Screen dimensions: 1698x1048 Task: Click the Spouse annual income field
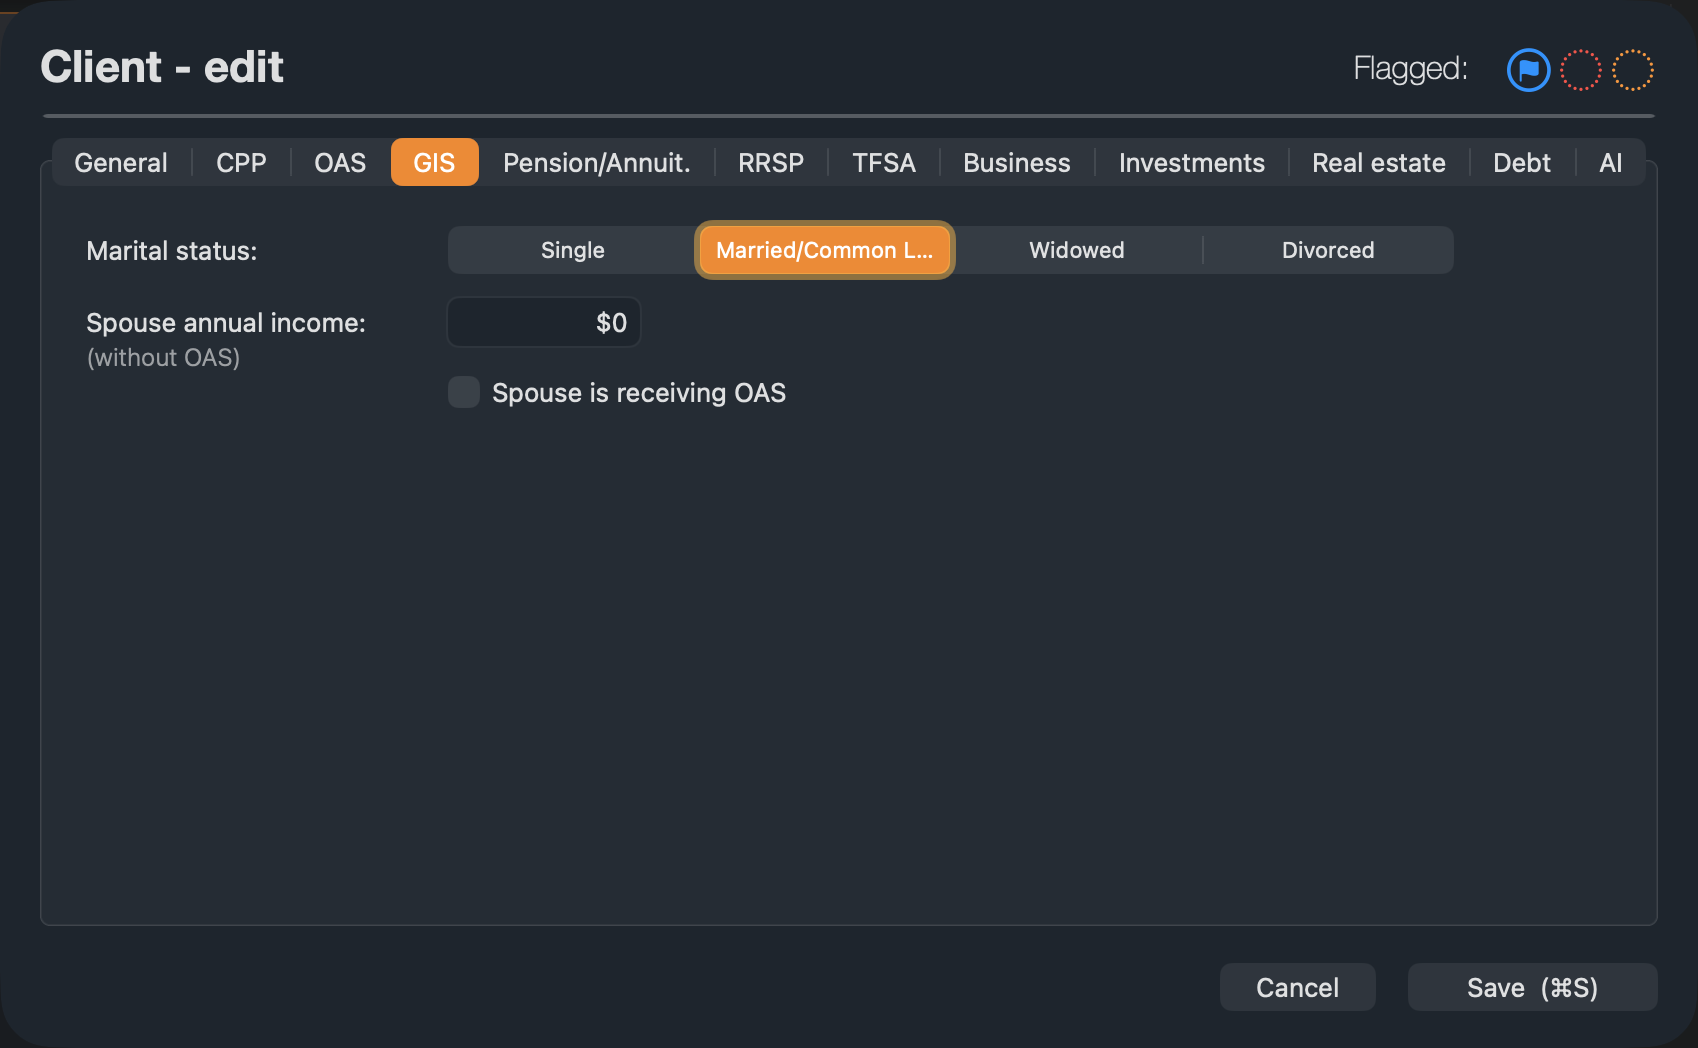[x=544, y=322]
